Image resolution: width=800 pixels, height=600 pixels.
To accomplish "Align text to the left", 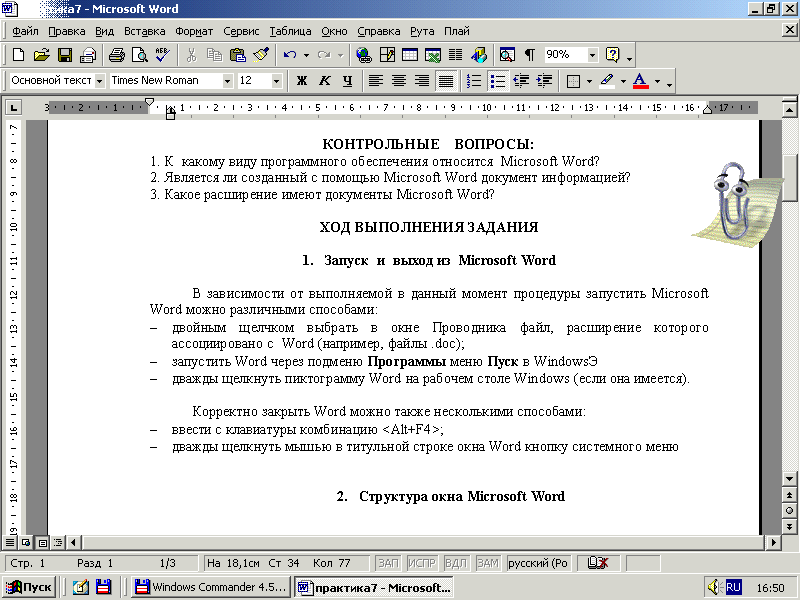I will pos(376,81).
